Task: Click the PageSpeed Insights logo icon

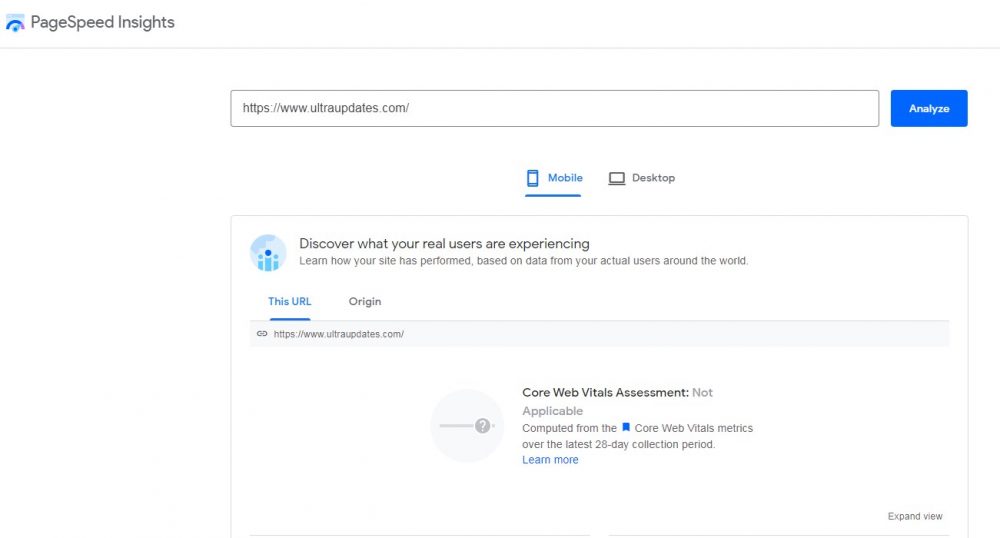Action: coord(15,23)
